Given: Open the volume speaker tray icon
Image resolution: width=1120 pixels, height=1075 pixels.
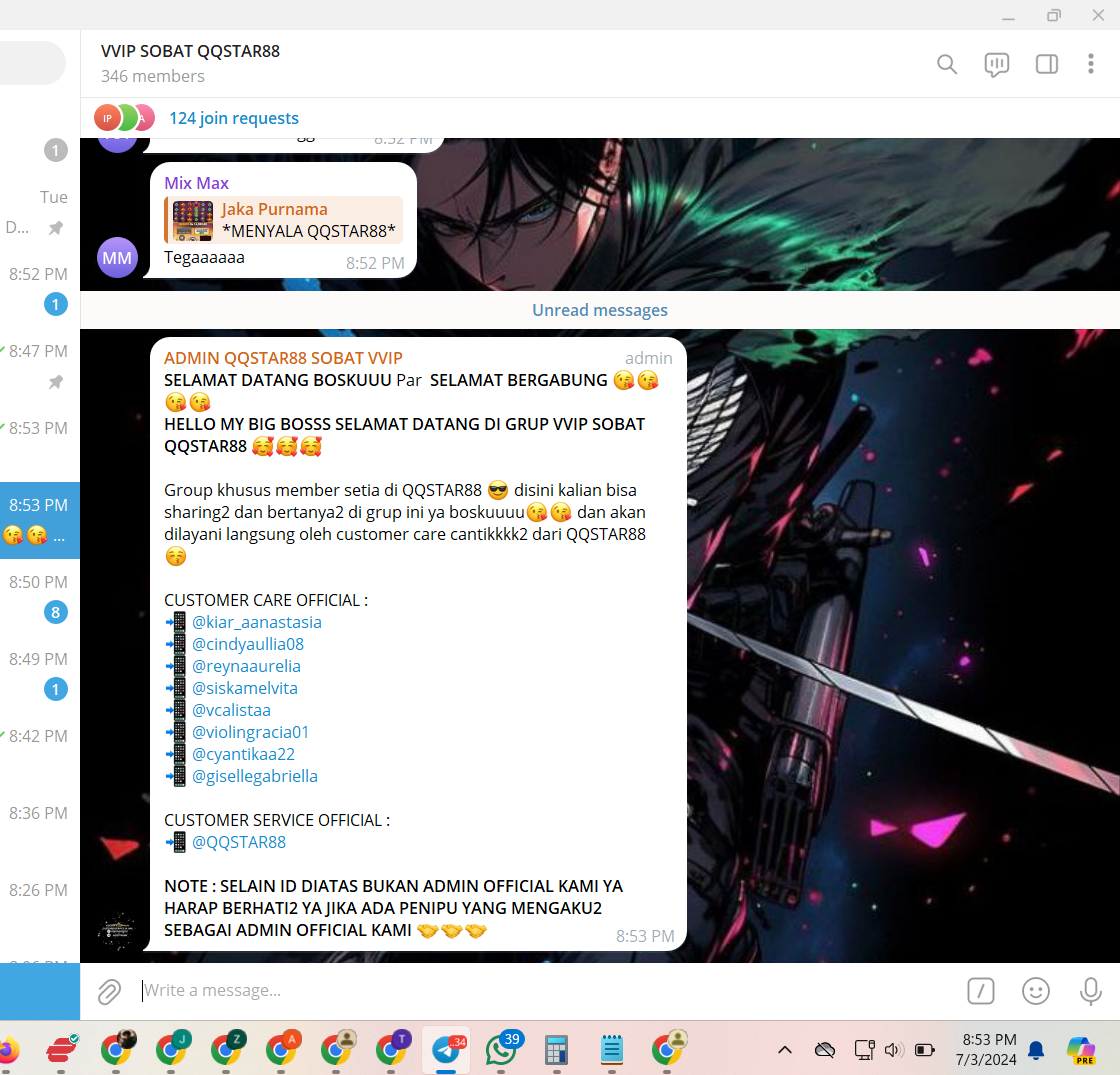Looking at the screenshot, I should [894, 1049].
